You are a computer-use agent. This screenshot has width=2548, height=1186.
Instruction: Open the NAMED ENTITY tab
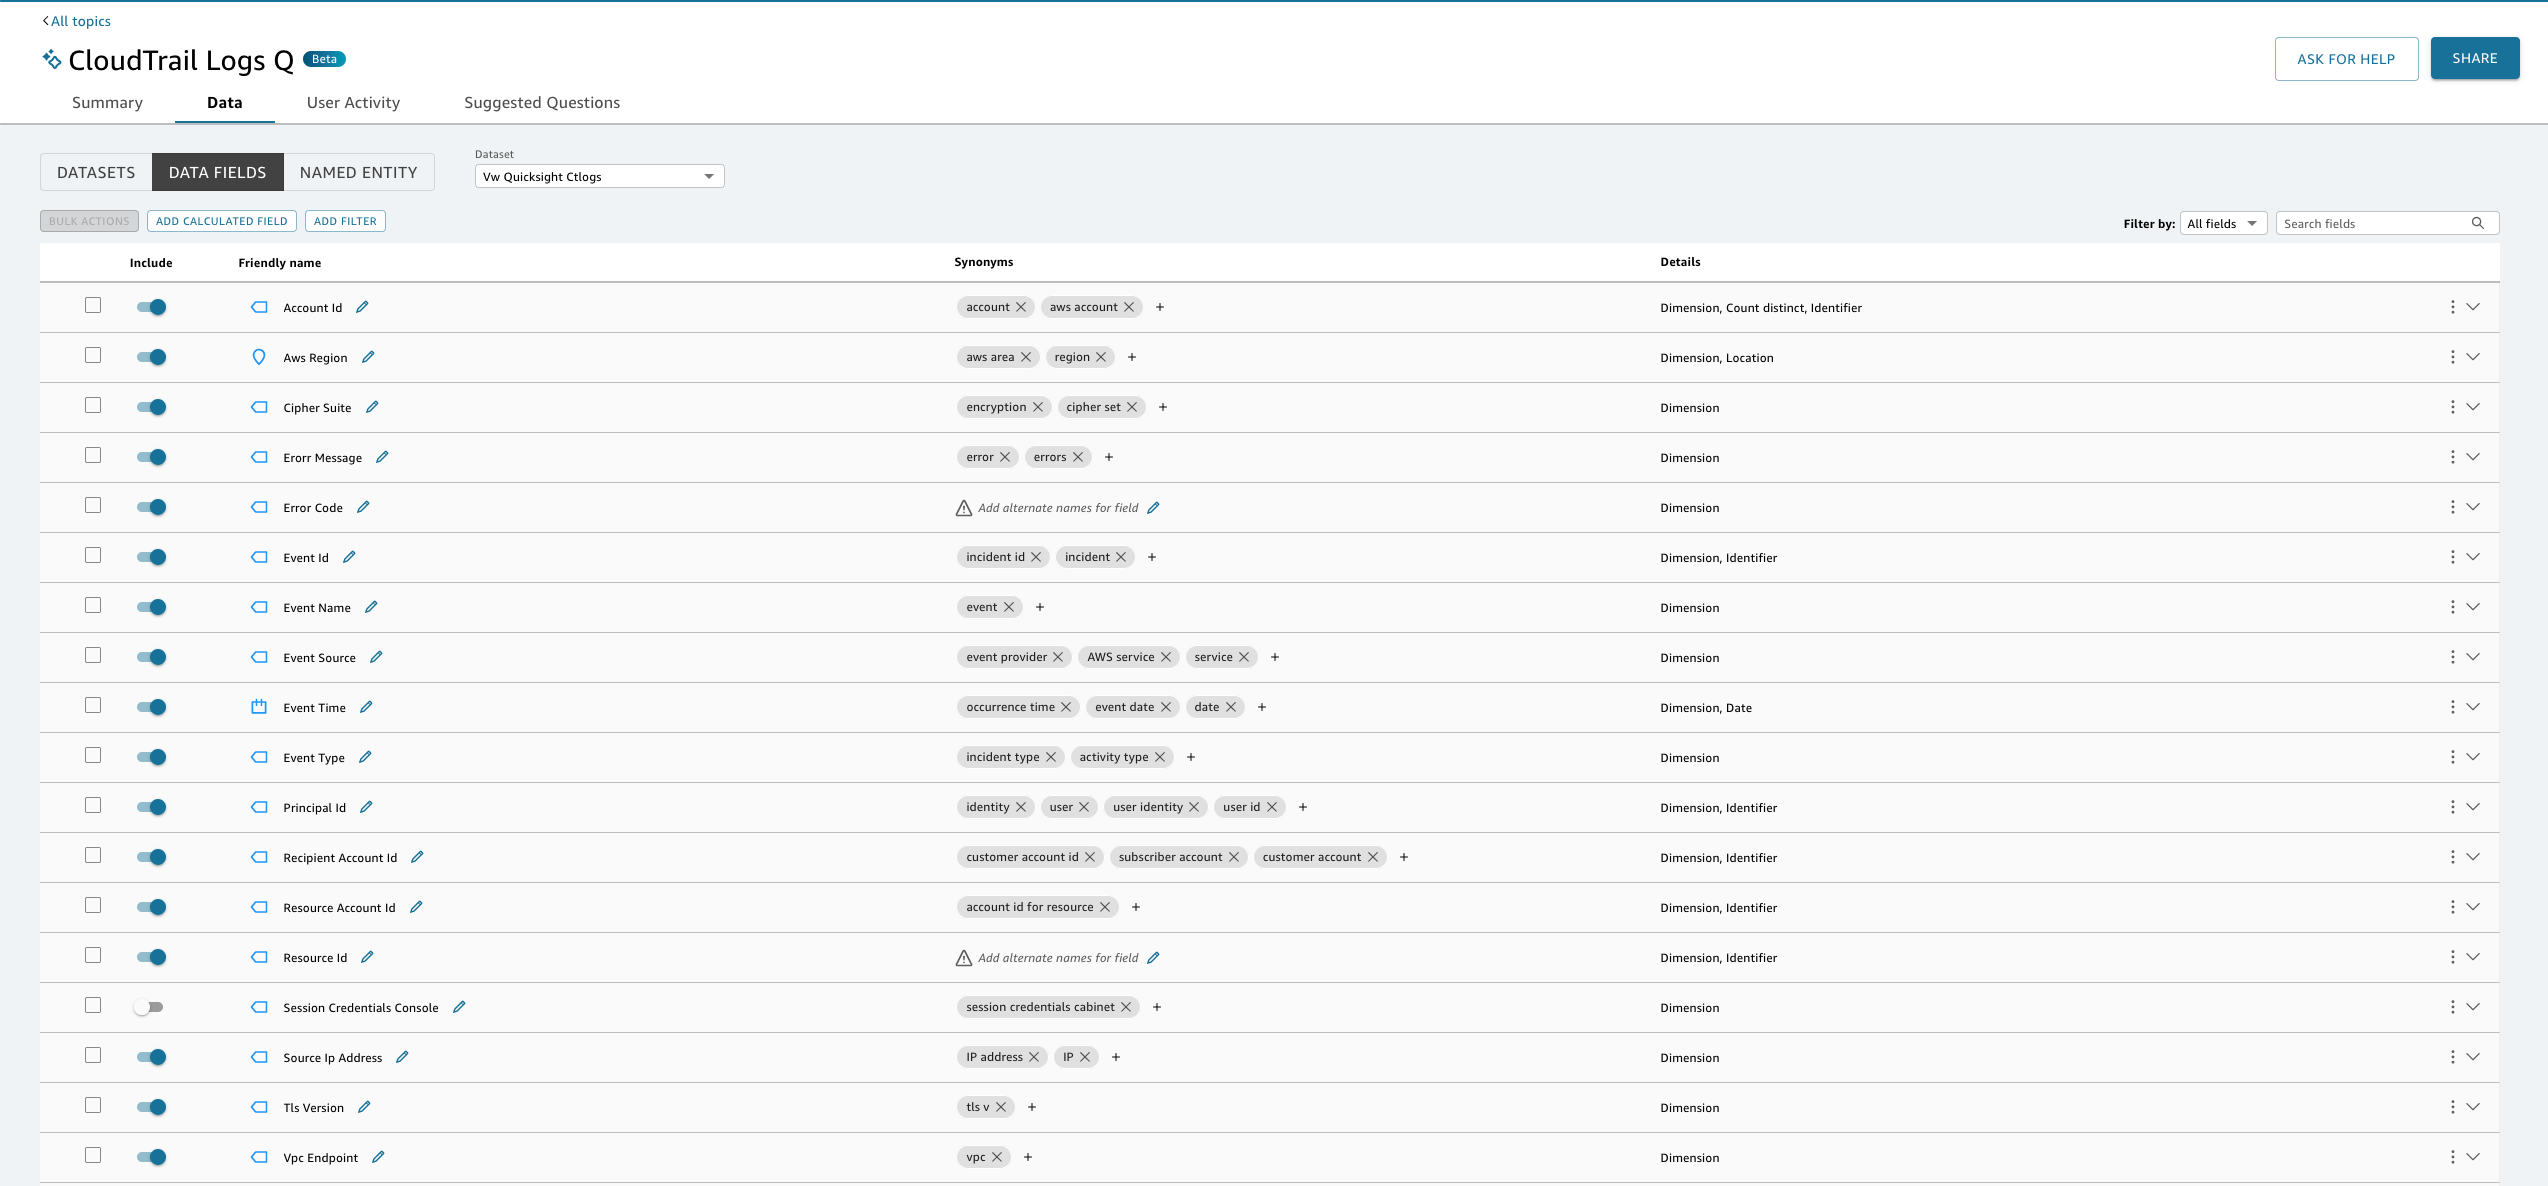[x=358, y=172]
